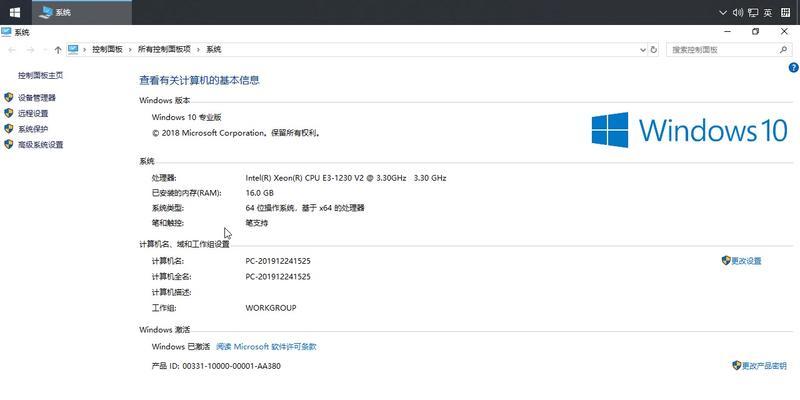
Task: Open 高级系统设置 from sidebar
Action: 40,145
